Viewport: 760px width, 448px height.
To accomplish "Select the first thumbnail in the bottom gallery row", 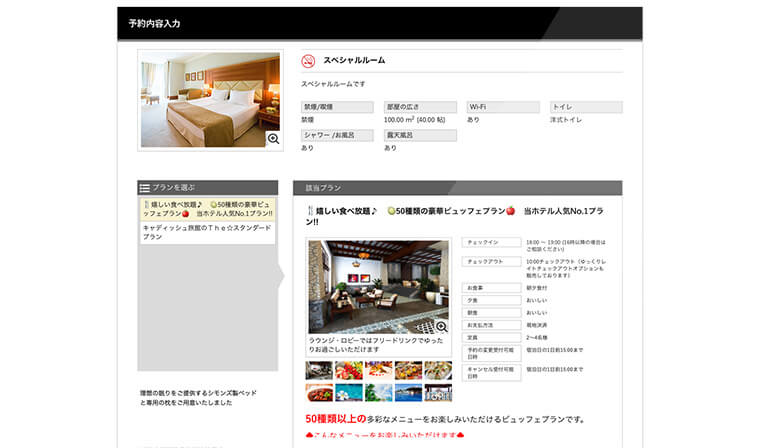I will (x=319, y=393).
